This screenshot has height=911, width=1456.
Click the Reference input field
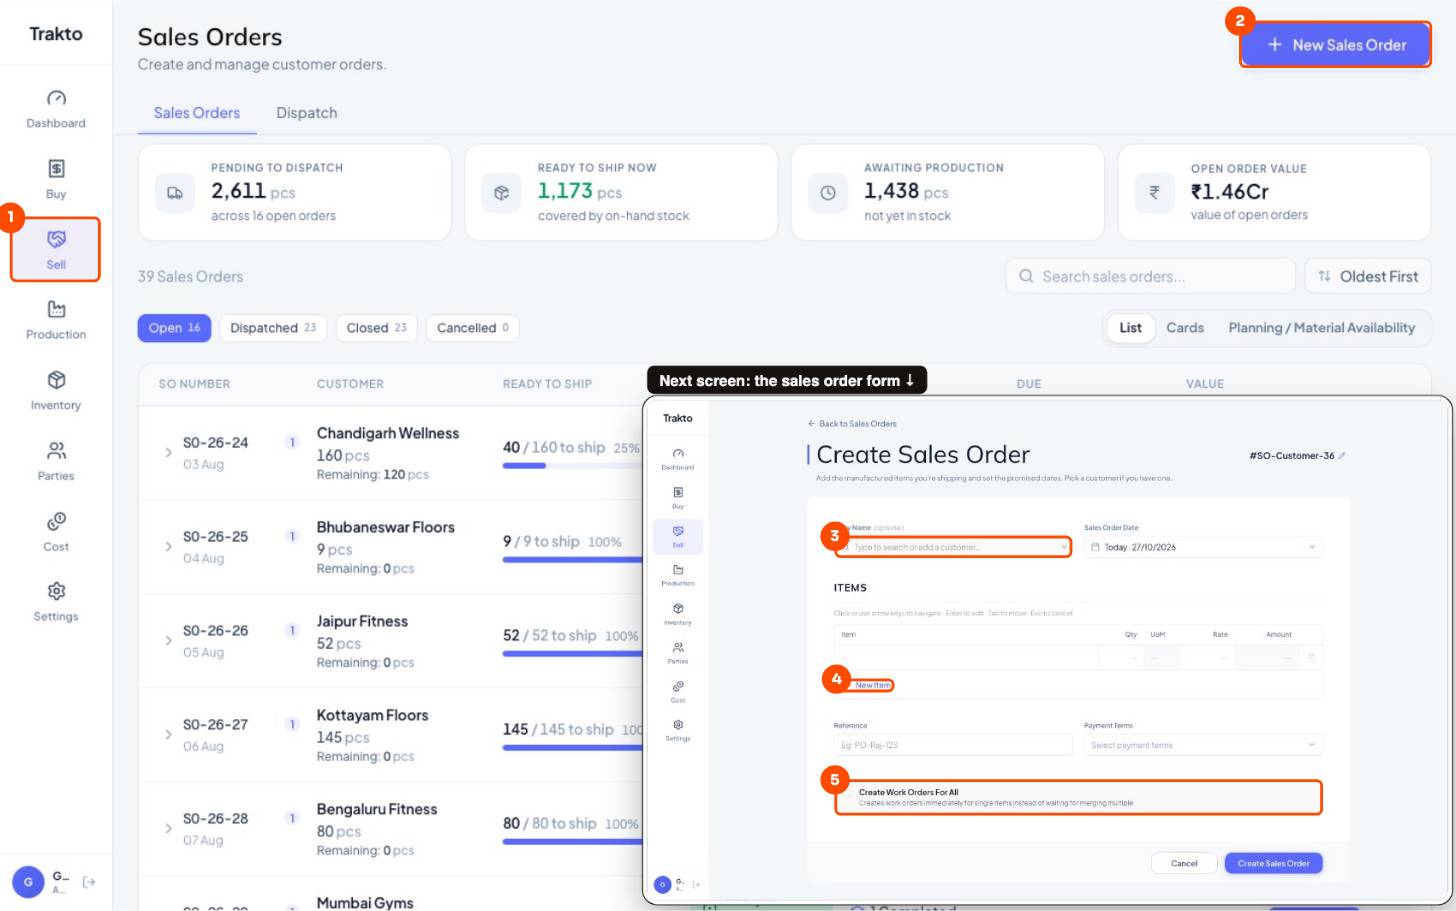point(953,745)
